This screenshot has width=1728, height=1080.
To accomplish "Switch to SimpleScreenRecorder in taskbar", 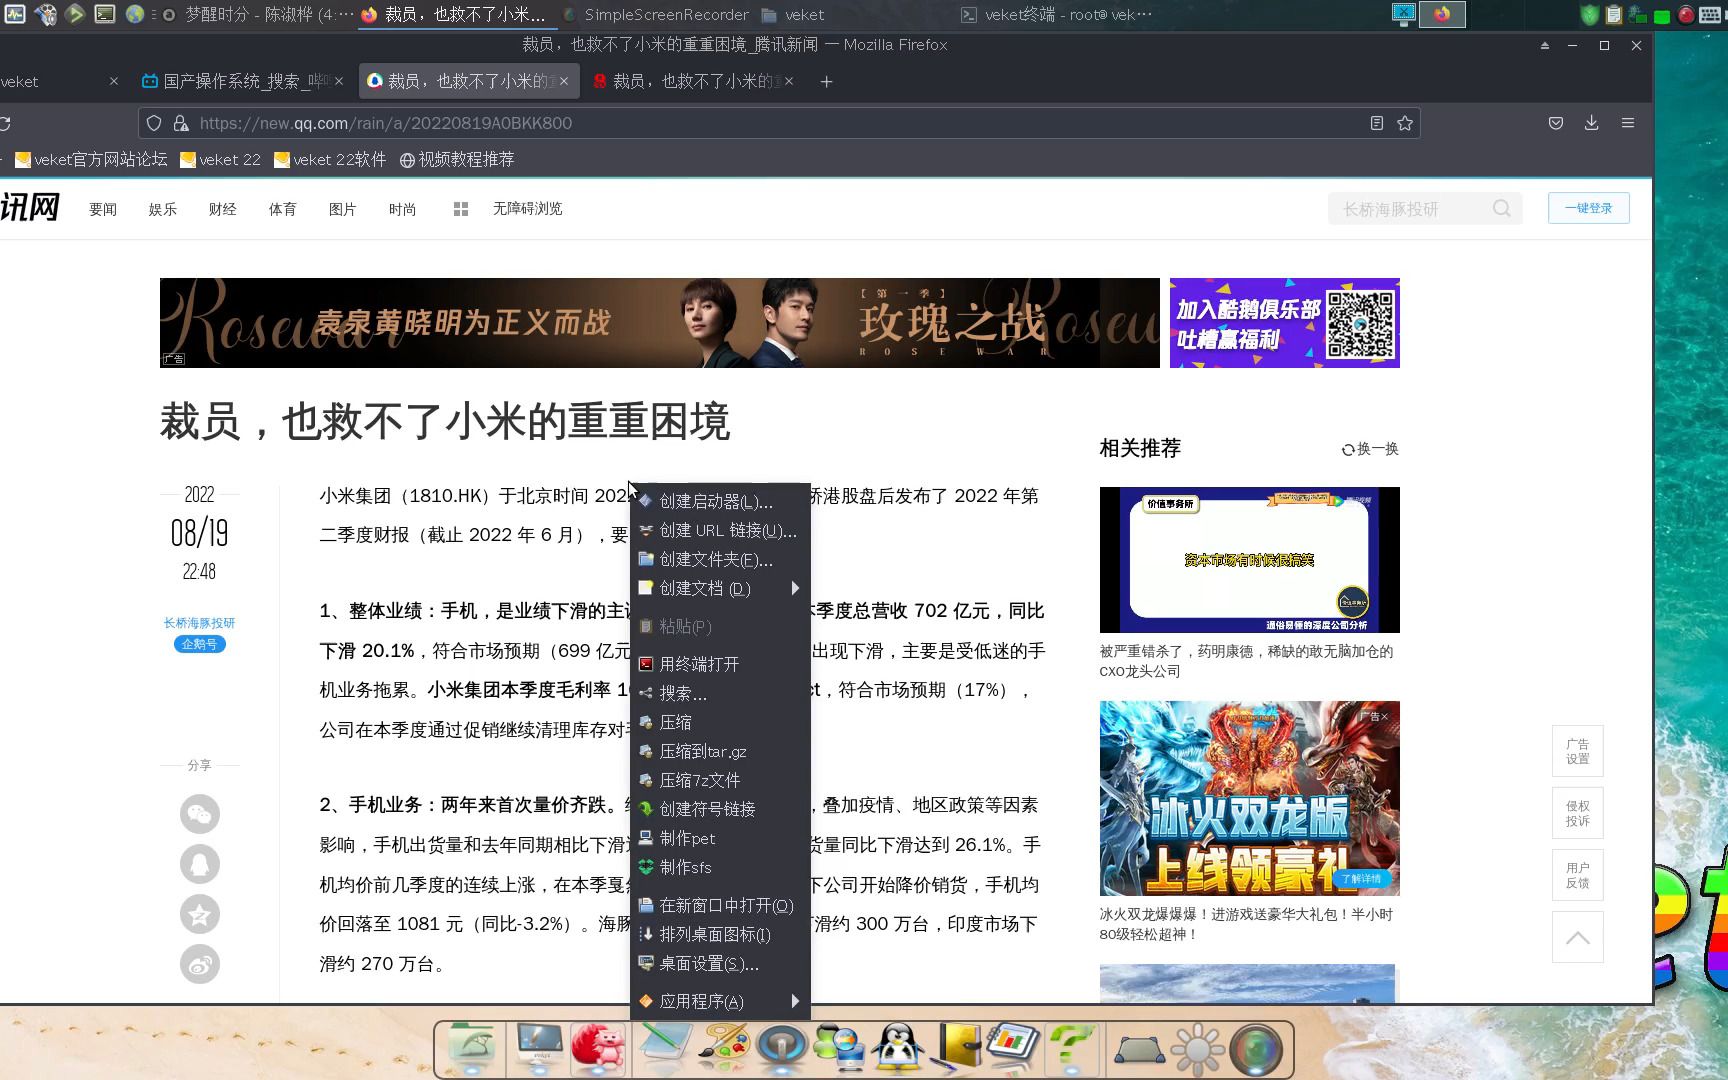I will [x=655, y=15].
